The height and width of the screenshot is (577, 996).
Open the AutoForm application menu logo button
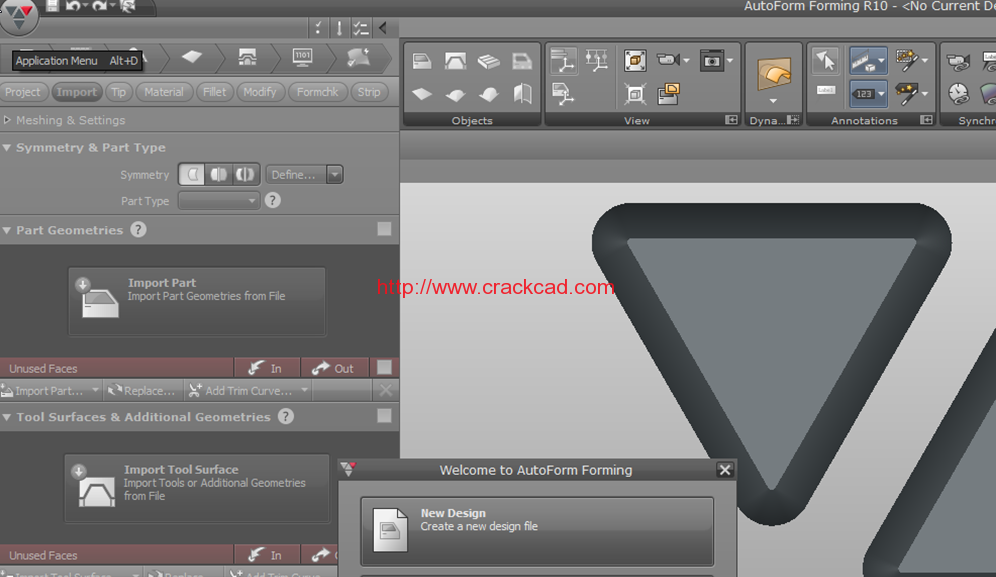pos(18,15)
